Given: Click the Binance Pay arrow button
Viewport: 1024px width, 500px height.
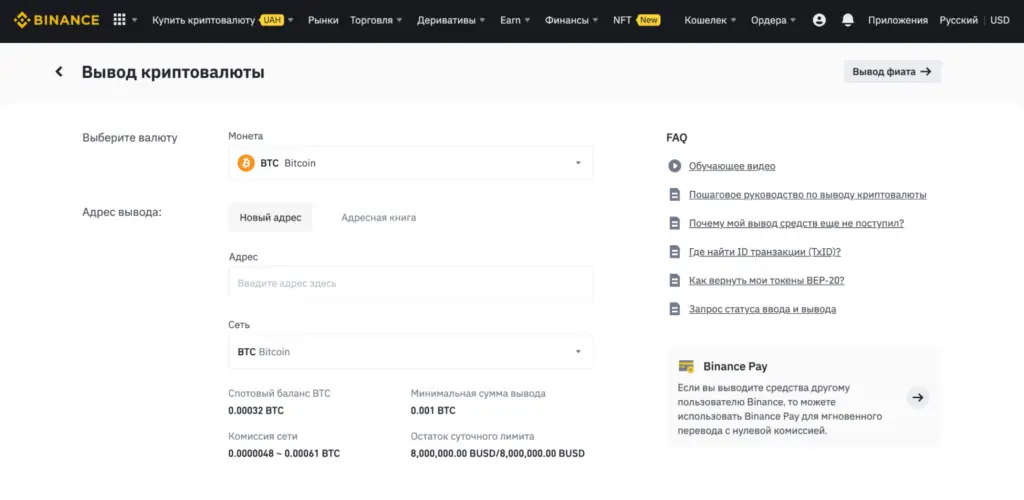Looking at the screenshot, I should (918, 398).
